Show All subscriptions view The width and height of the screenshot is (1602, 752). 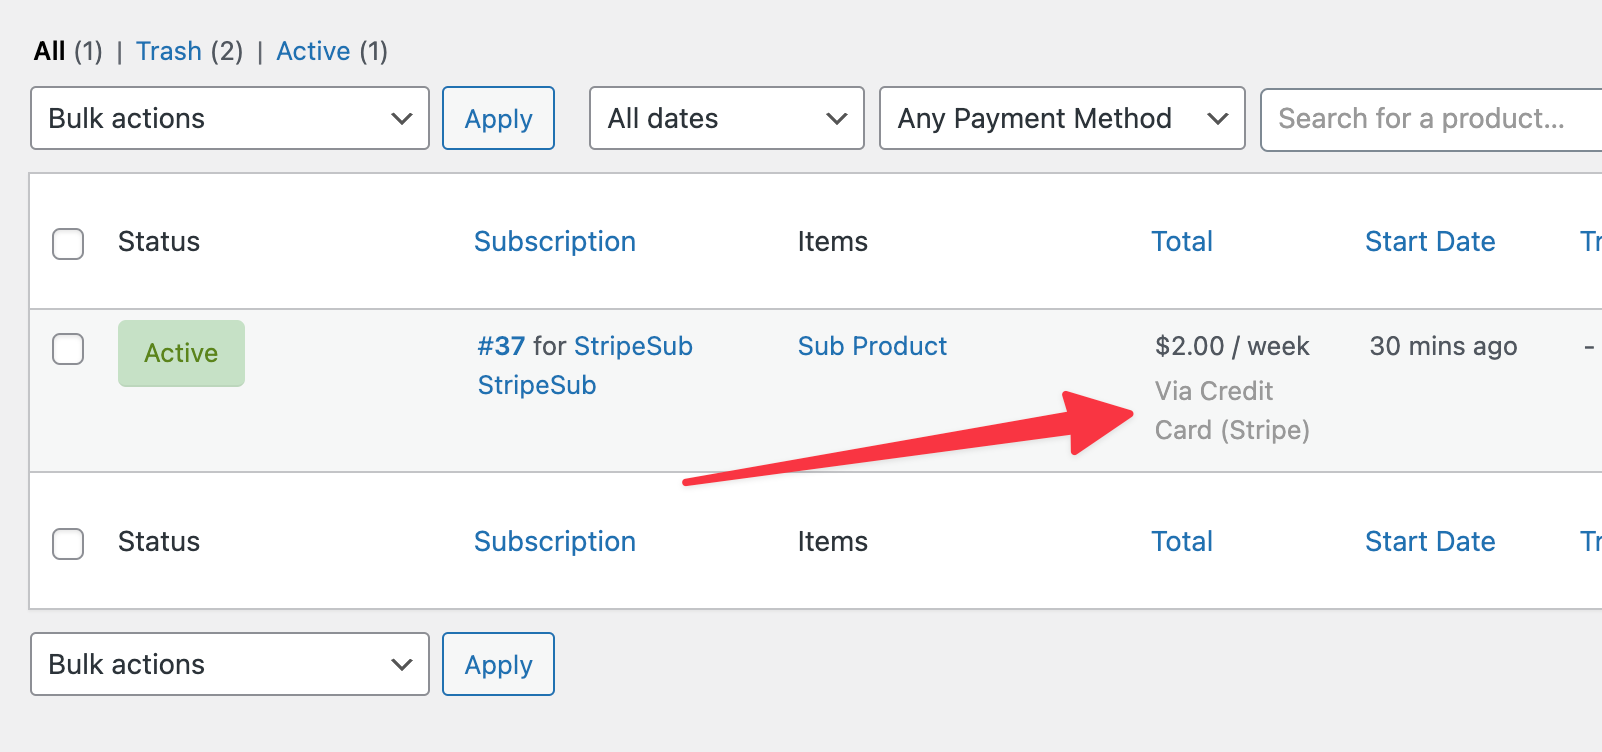49,51
